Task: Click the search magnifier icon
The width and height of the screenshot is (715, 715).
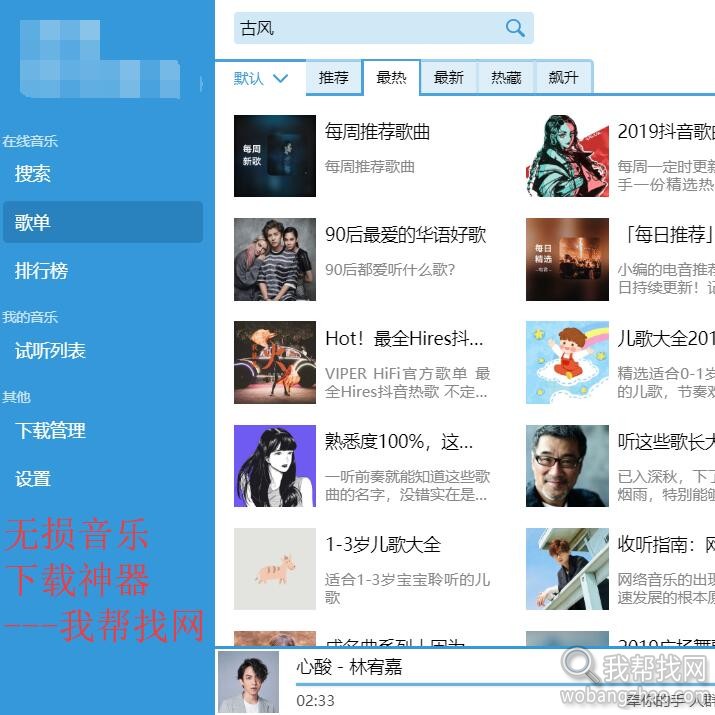Action: click(x=515, y=28)
